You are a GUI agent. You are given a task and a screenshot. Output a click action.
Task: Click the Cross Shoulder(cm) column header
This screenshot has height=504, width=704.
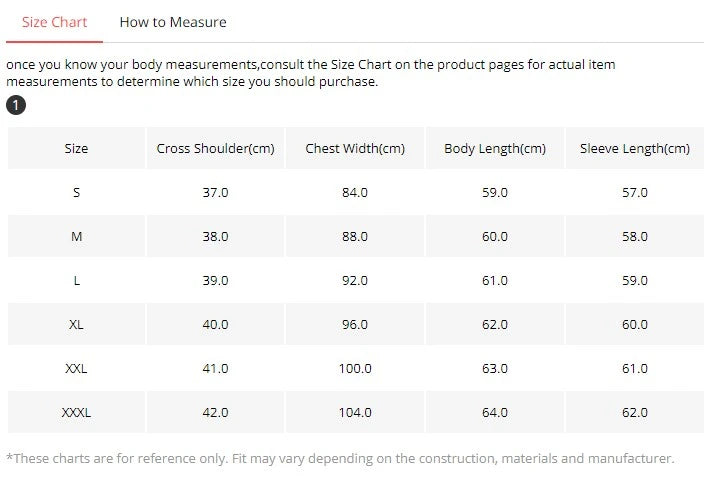tap(216, 148)
